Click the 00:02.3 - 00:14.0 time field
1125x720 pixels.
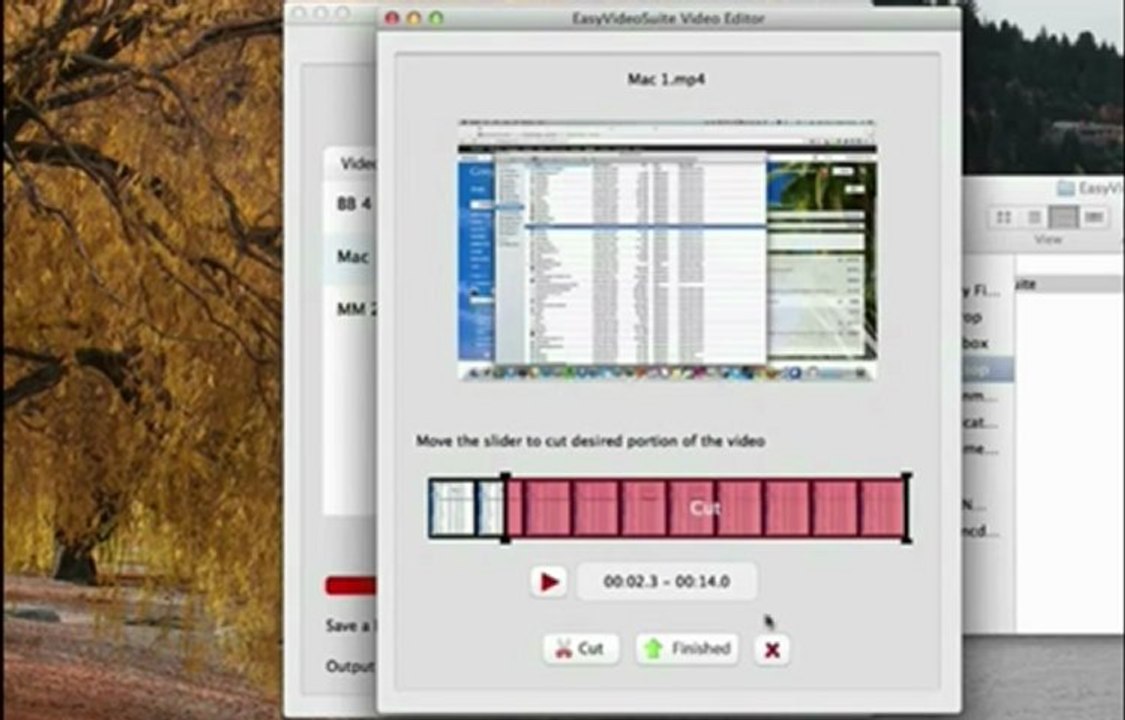(667, 582)
